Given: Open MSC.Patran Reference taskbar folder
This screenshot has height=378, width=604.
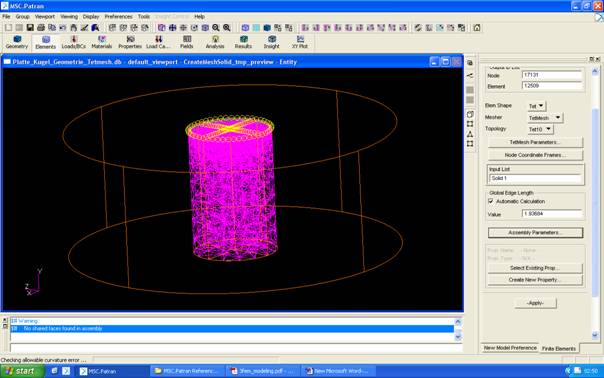Looking at the screenshot, I should tap(186, 371).
